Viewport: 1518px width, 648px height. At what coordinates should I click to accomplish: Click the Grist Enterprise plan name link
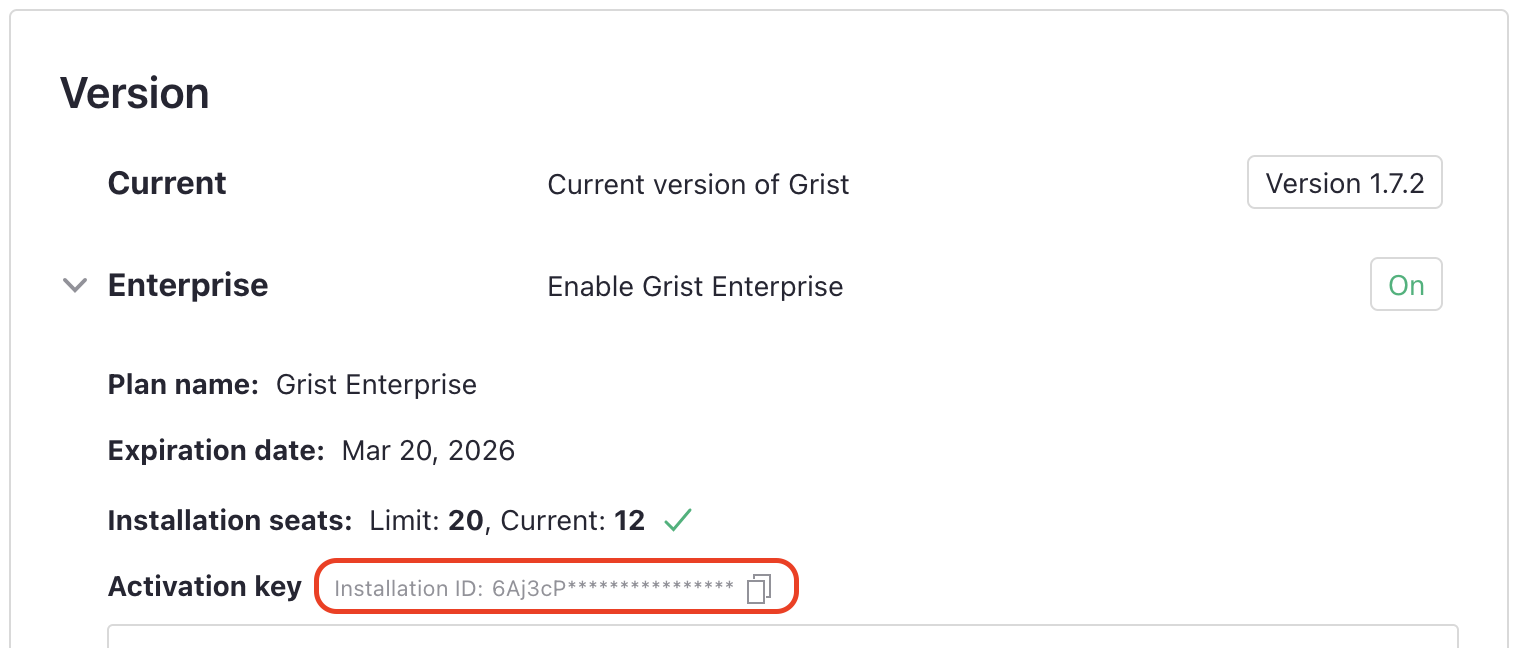coord(376,384)
